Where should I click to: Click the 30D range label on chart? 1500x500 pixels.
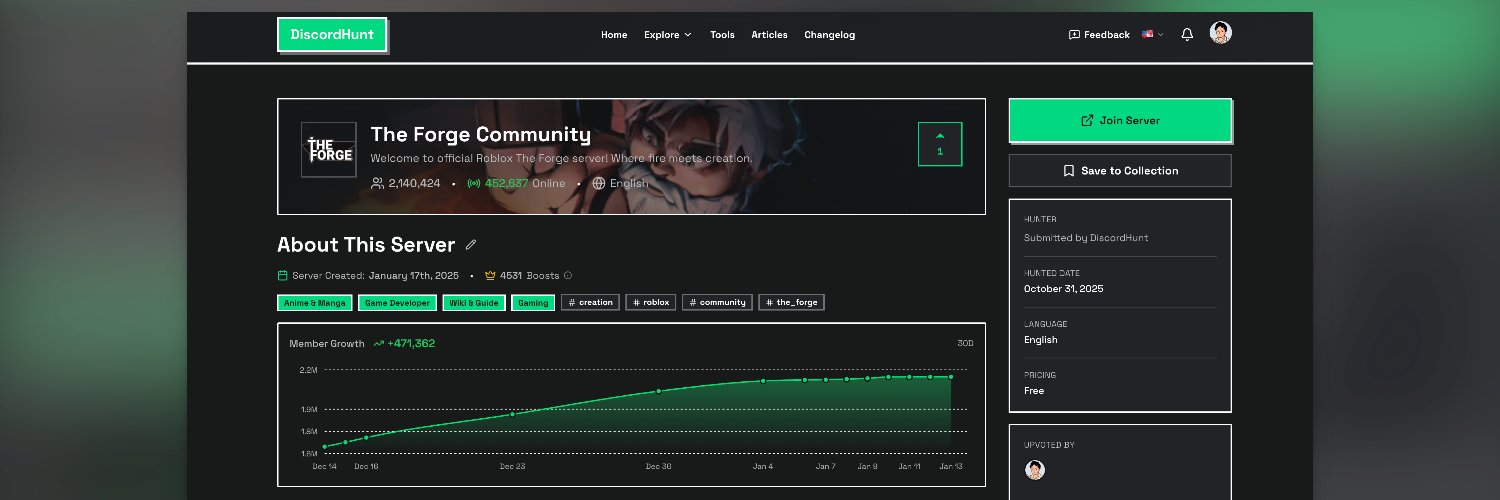coord(965,344)
